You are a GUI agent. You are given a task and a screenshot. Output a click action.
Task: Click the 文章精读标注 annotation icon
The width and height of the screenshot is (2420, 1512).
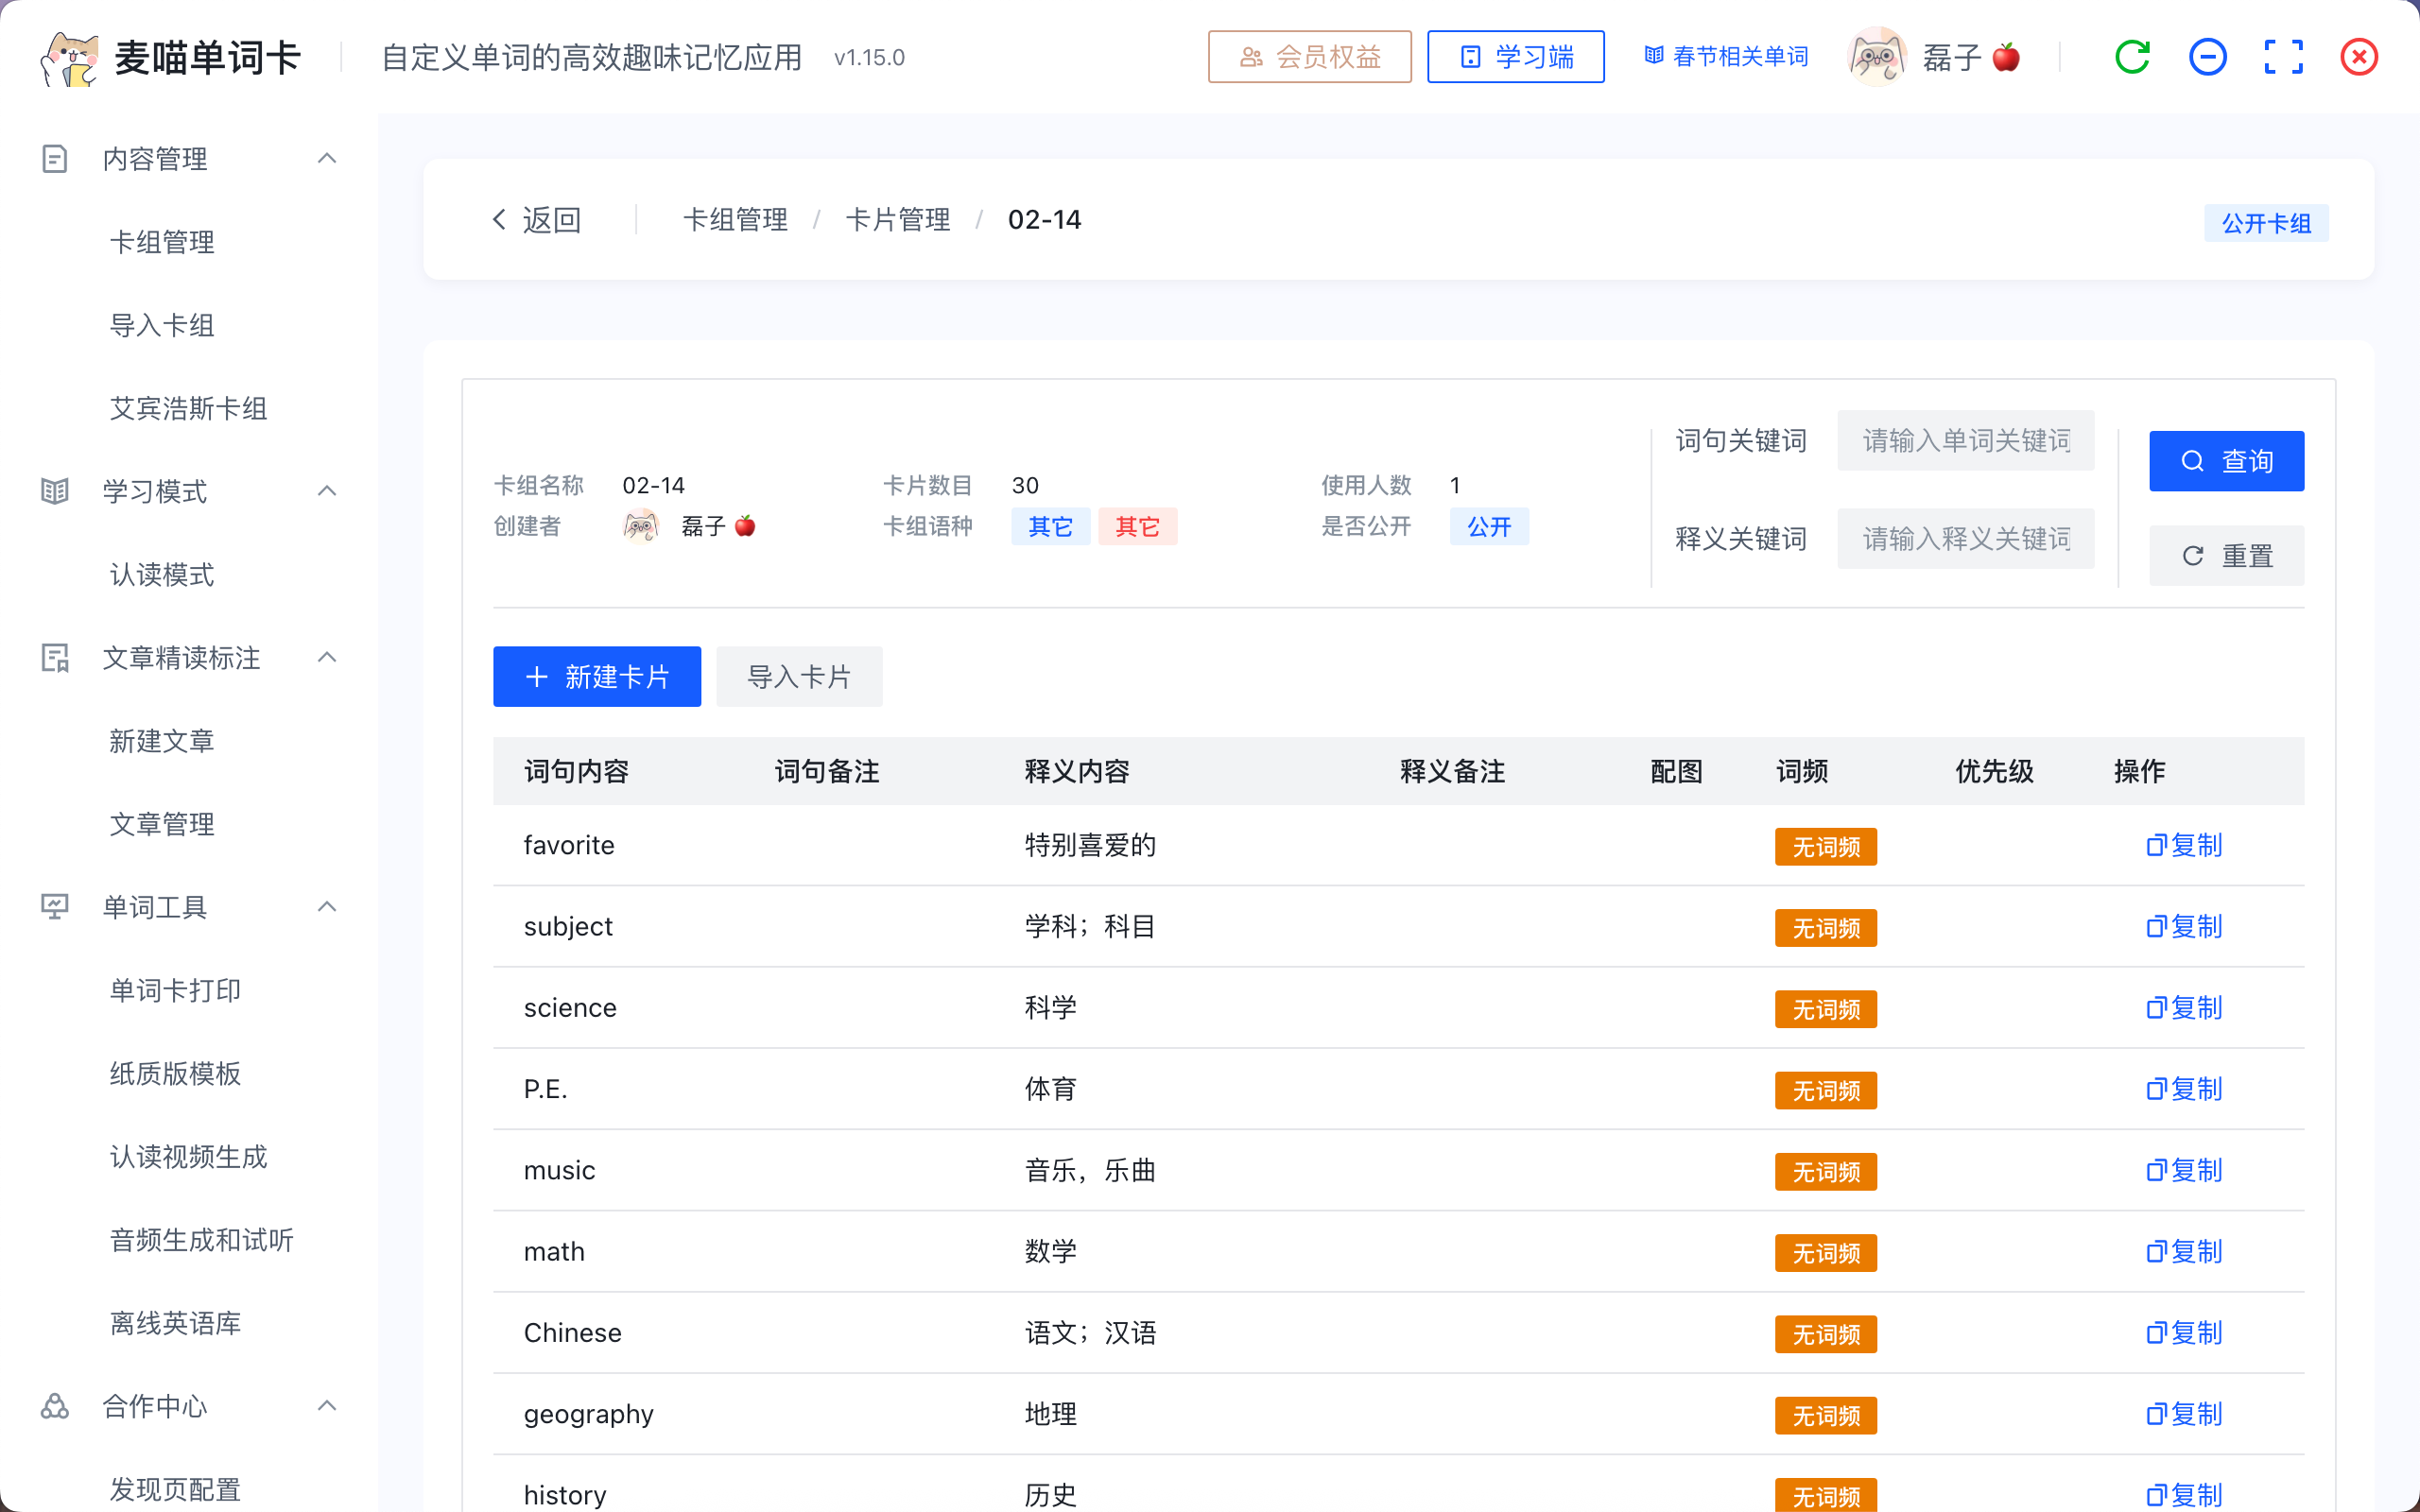(54, 658)
